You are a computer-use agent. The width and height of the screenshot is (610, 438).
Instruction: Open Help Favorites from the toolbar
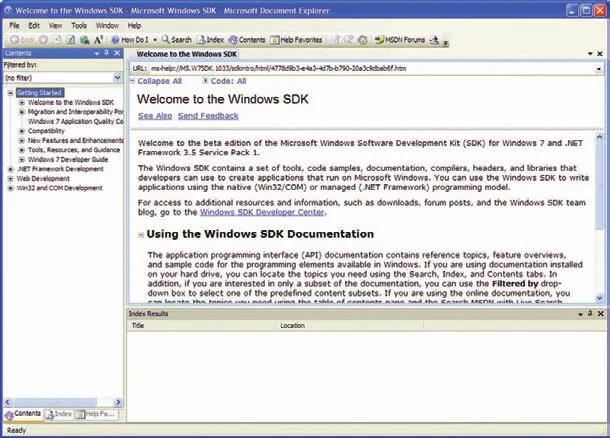click(296, 40)
